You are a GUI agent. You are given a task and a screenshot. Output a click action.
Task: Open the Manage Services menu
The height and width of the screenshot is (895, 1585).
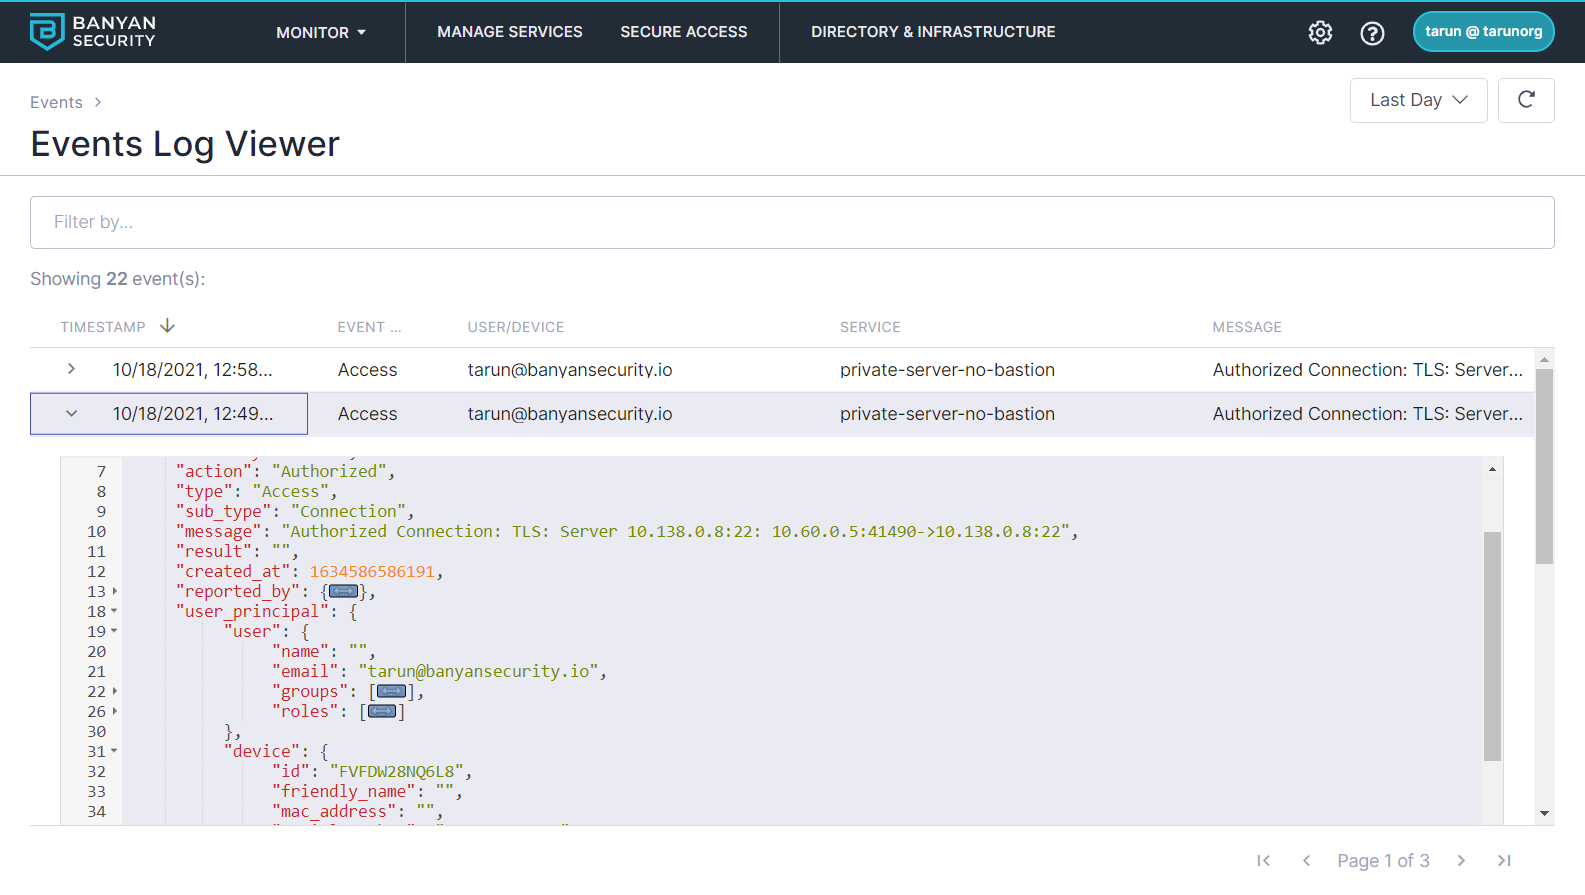click(x=509, y=32)
